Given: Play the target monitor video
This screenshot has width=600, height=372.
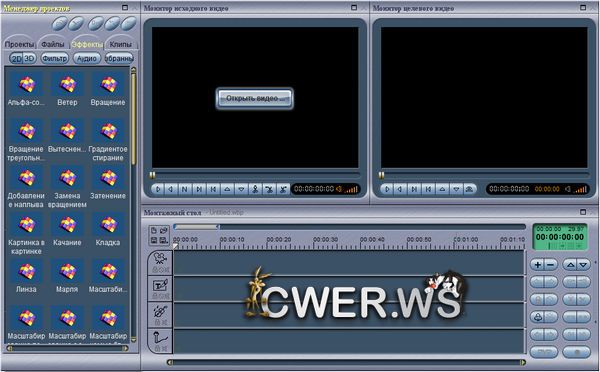Looking at the screenshot, I should coord(387,189).
